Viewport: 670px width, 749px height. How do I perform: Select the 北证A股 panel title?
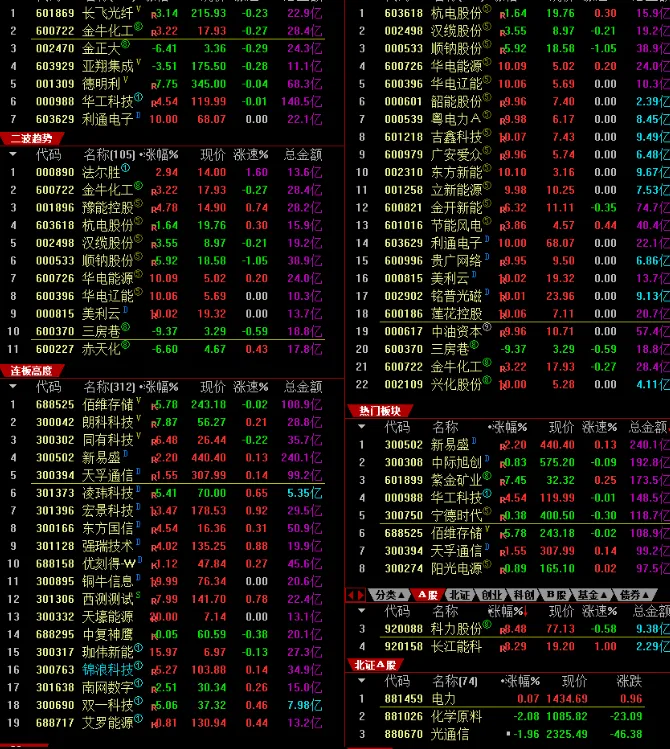coord(375,665)
